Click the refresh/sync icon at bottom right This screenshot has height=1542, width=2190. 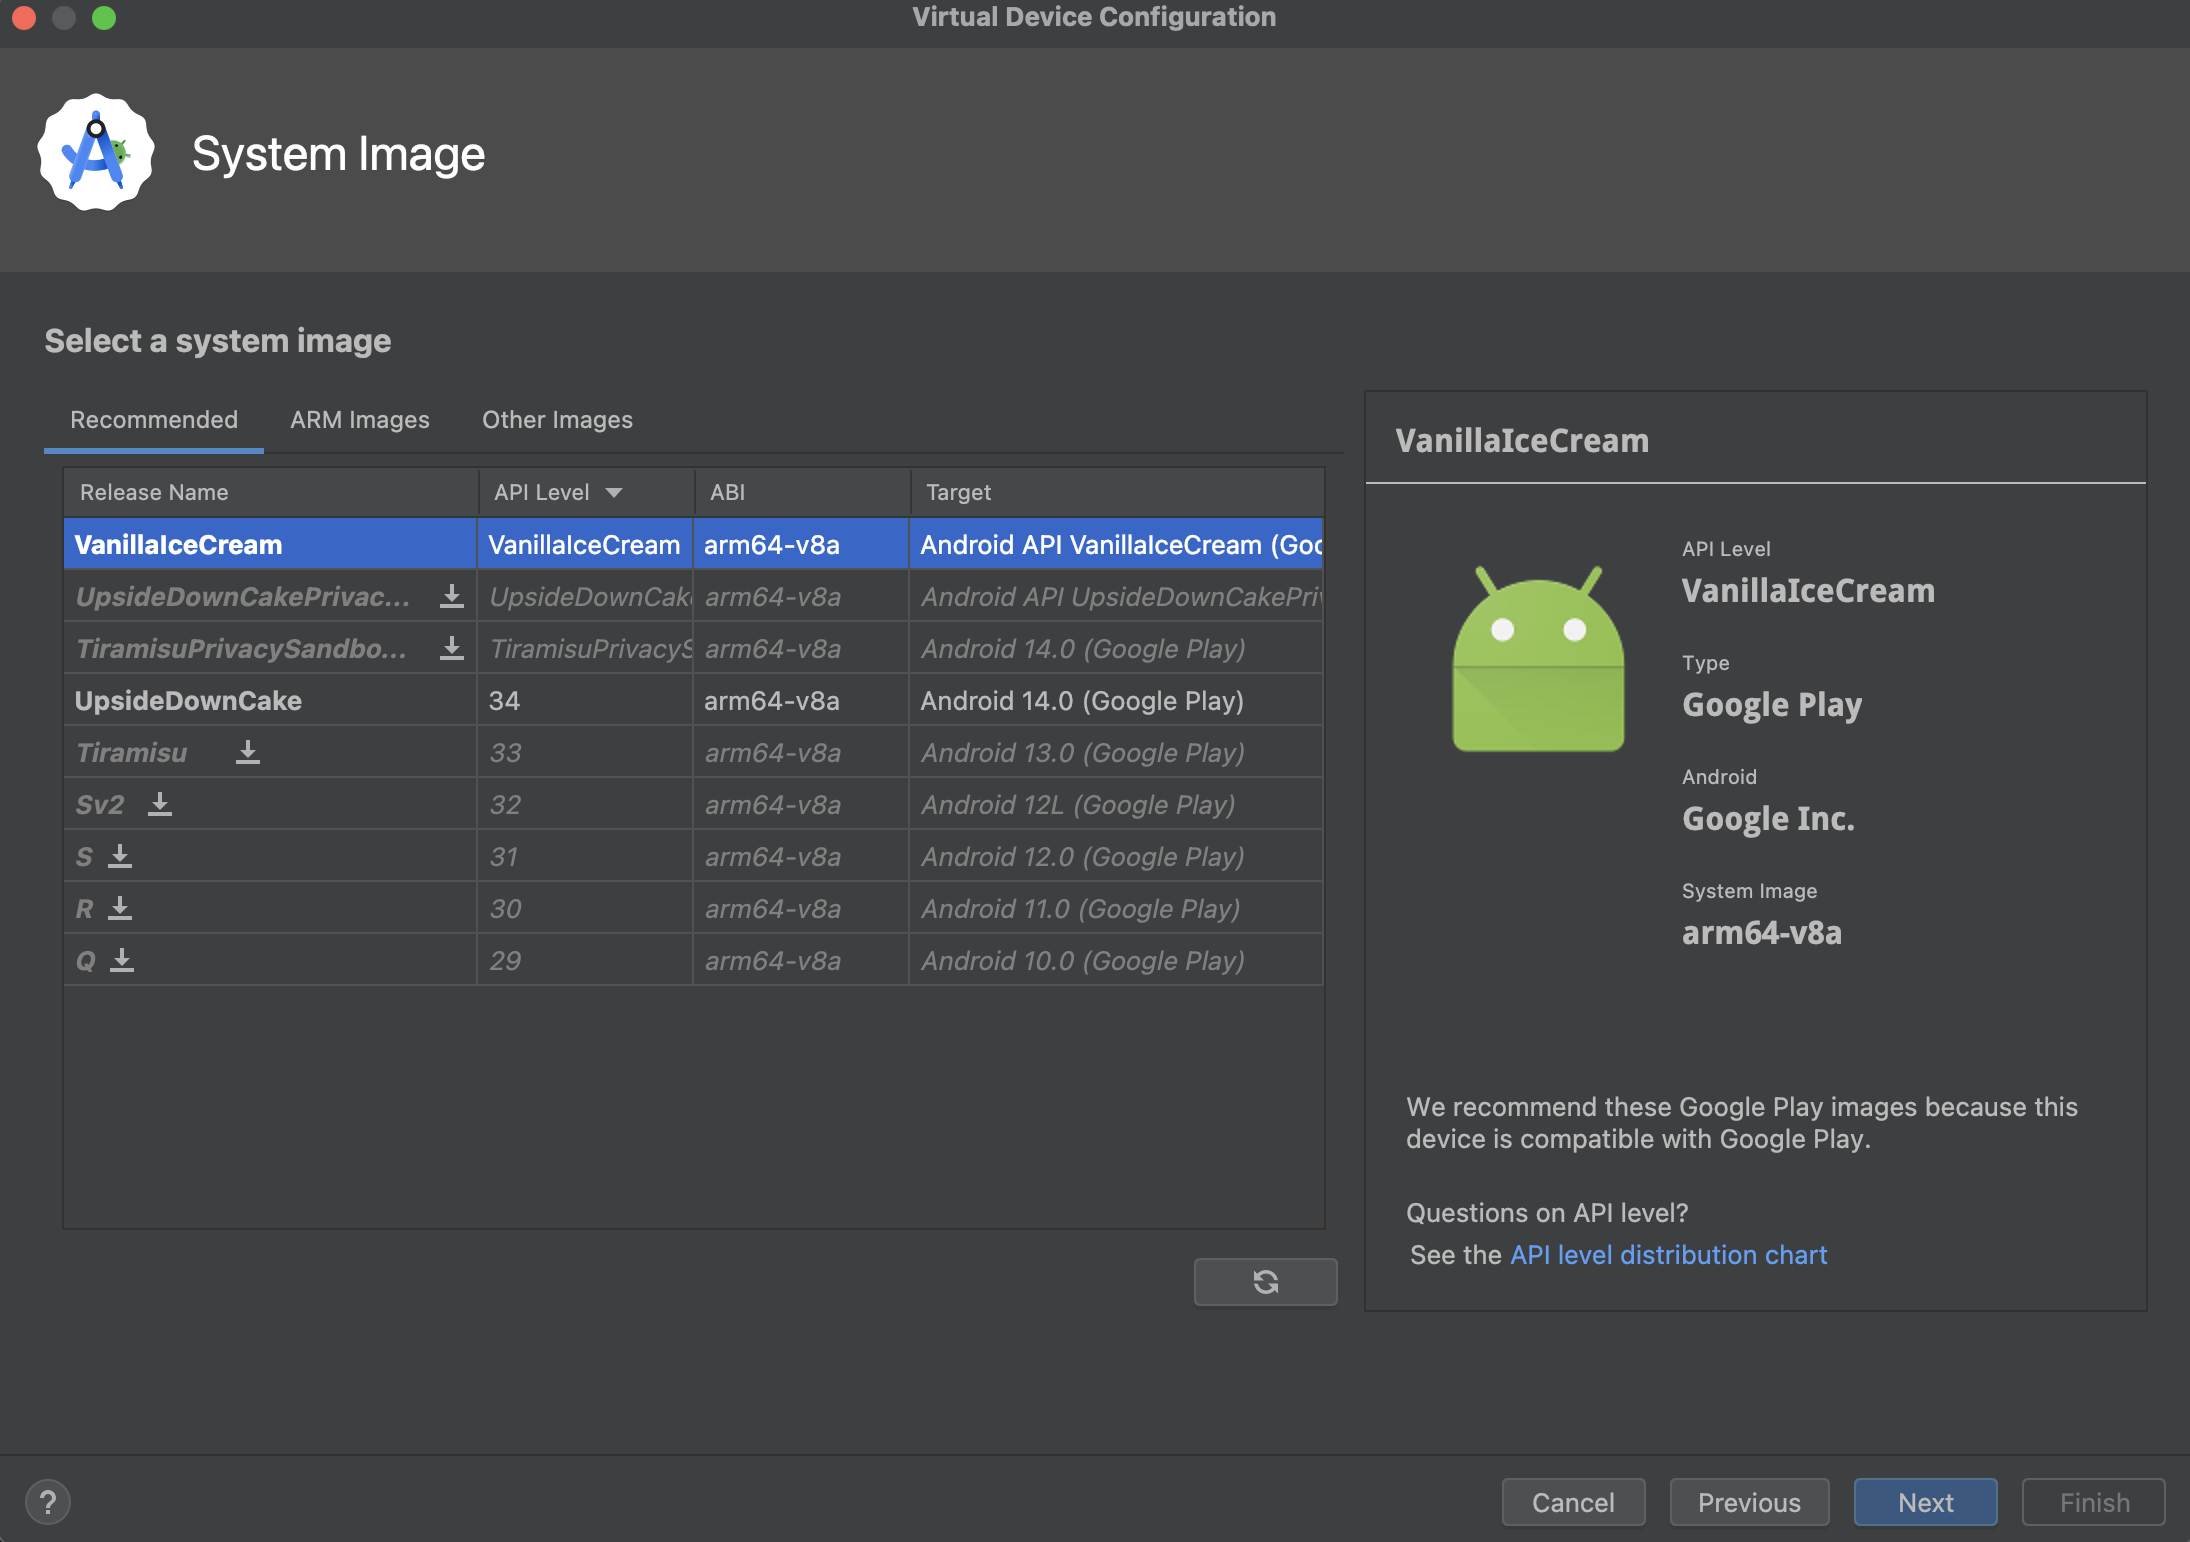(x=1264, y=1280)
